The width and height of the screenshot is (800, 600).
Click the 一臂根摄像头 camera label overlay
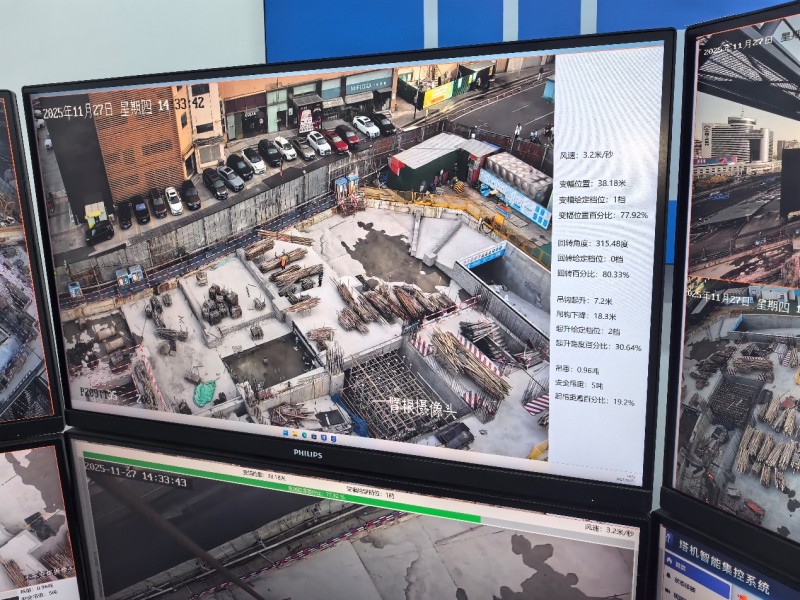coord(415,407)
